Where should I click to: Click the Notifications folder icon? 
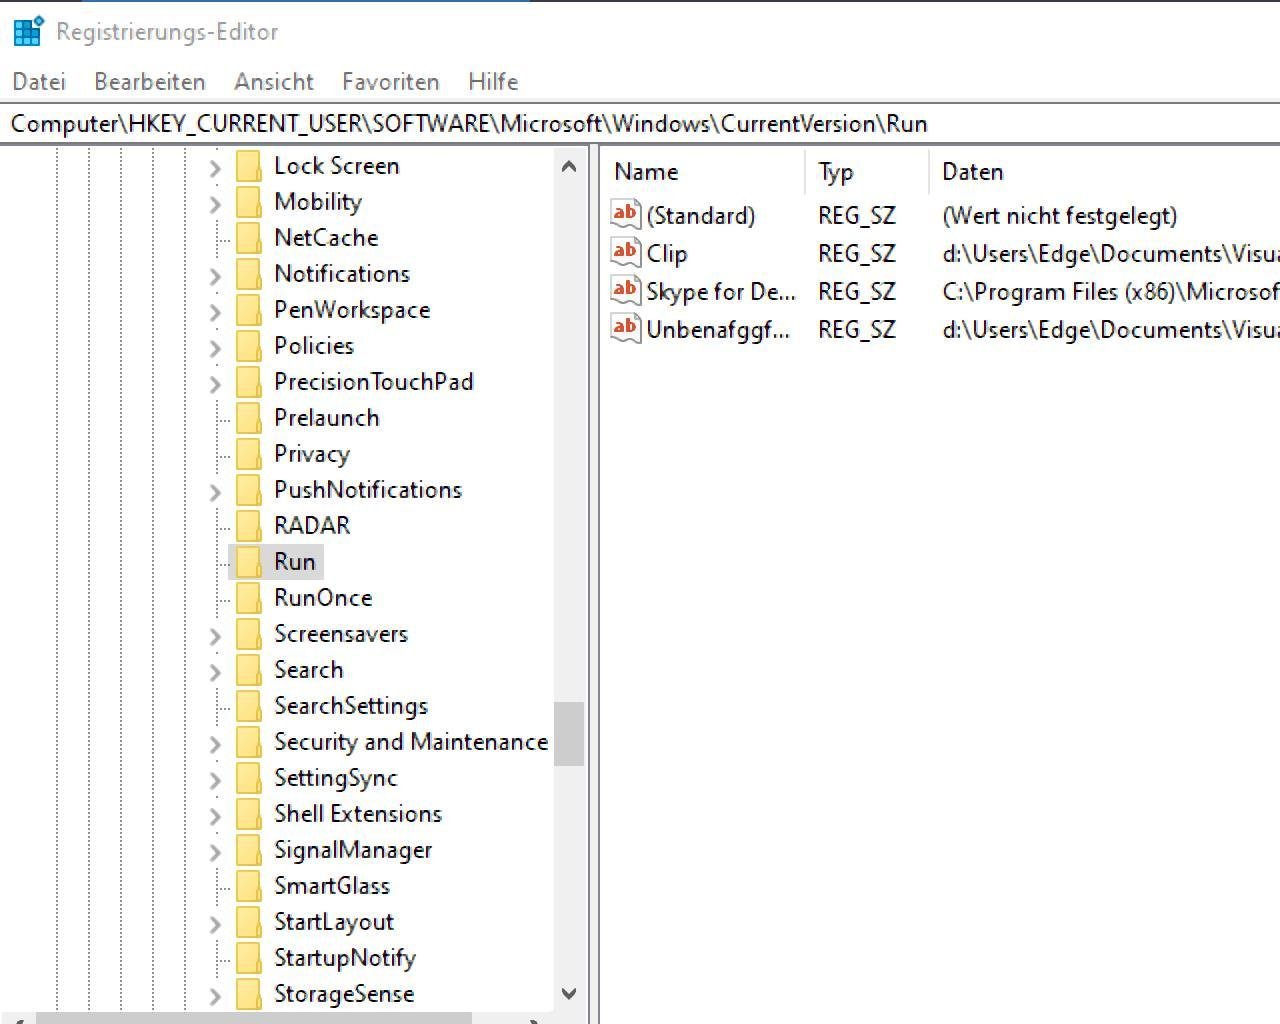click(x=249, y=274)
